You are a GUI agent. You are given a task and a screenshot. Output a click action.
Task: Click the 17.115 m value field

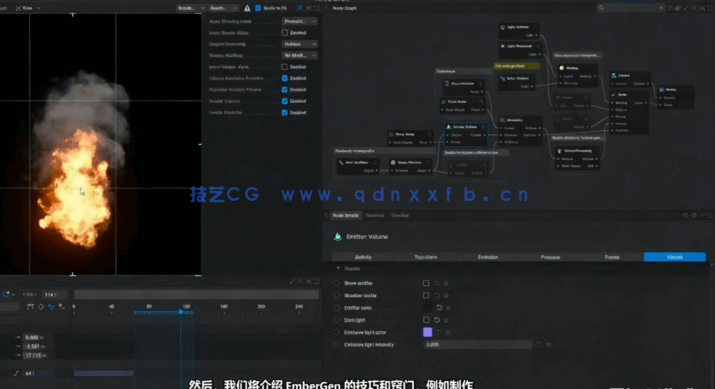pyautogui.click(x=37, y=355)
